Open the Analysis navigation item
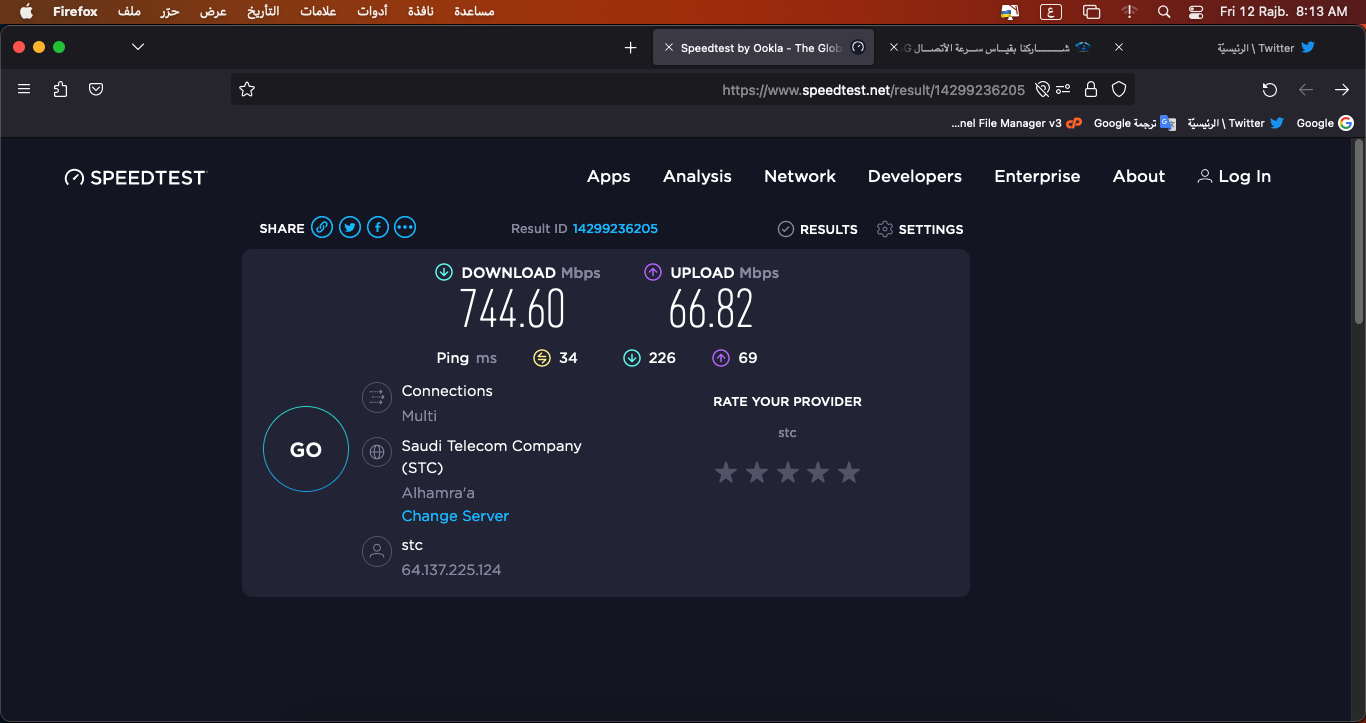This screenshot has width=1366, height=723. pyautogui.click(x=697, y=176)
